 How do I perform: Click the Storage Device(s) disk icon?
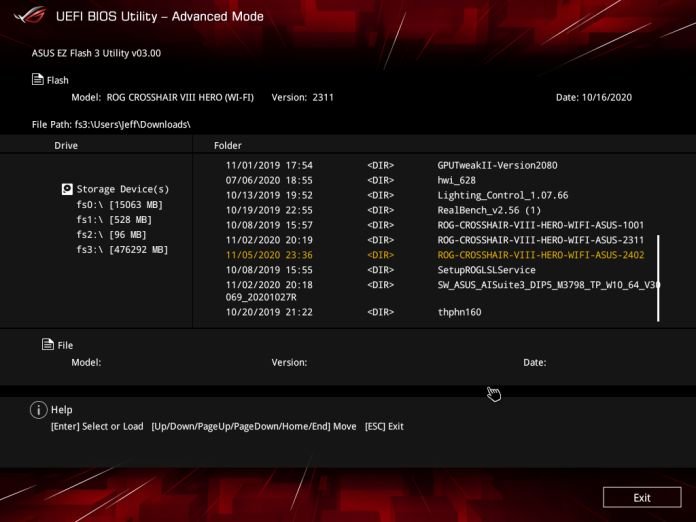click(x=67, y=190)
